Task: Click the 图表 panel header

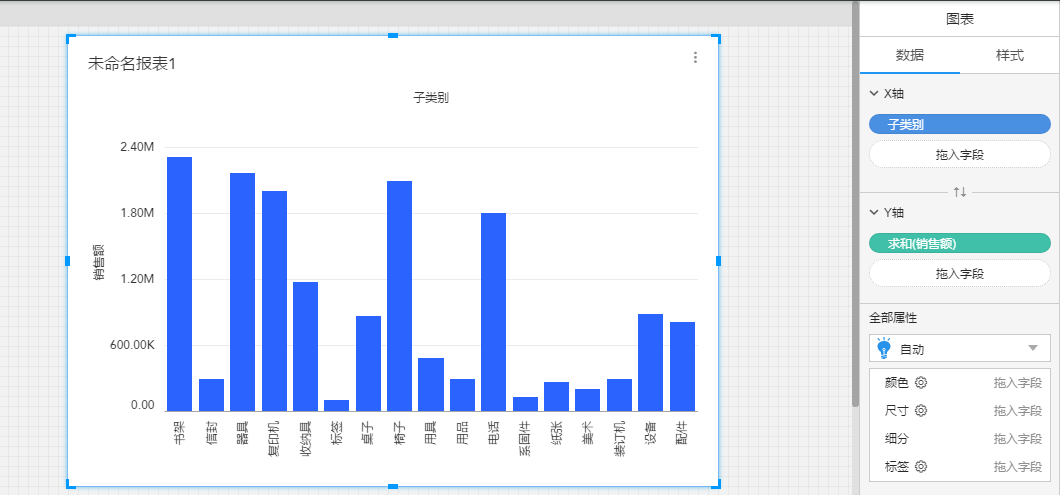Action: tap(960, 20)
